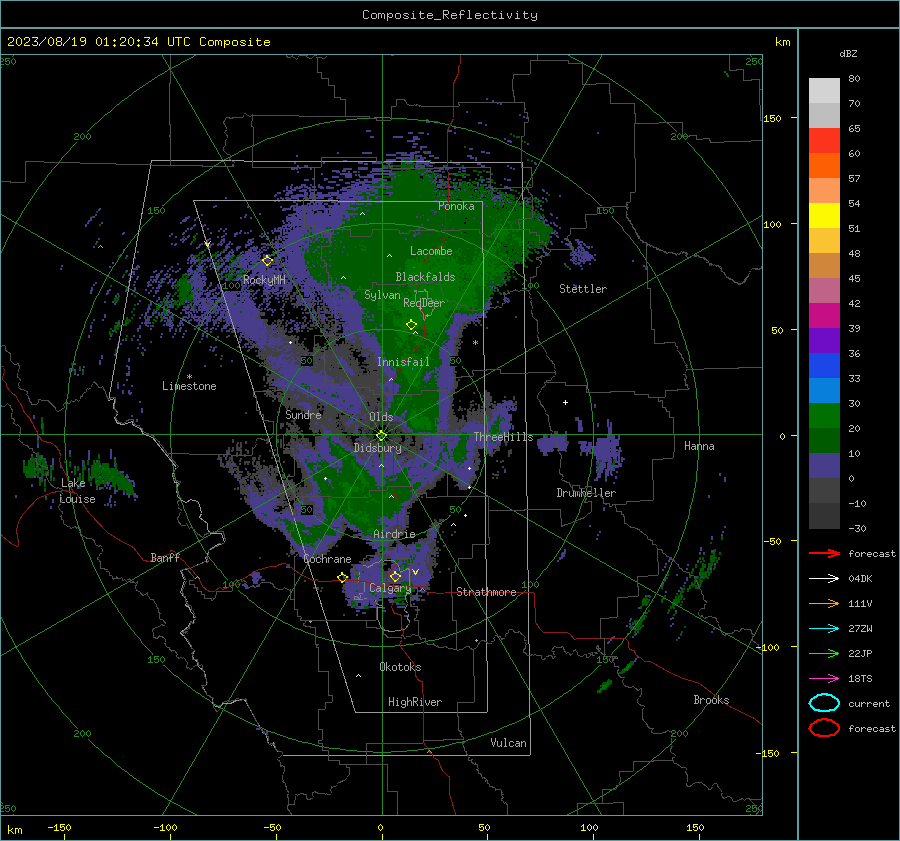This screenshot has height=841, width=900.
Task: Click the red 60–65 dBZ color band
Action: click(824, 141)
